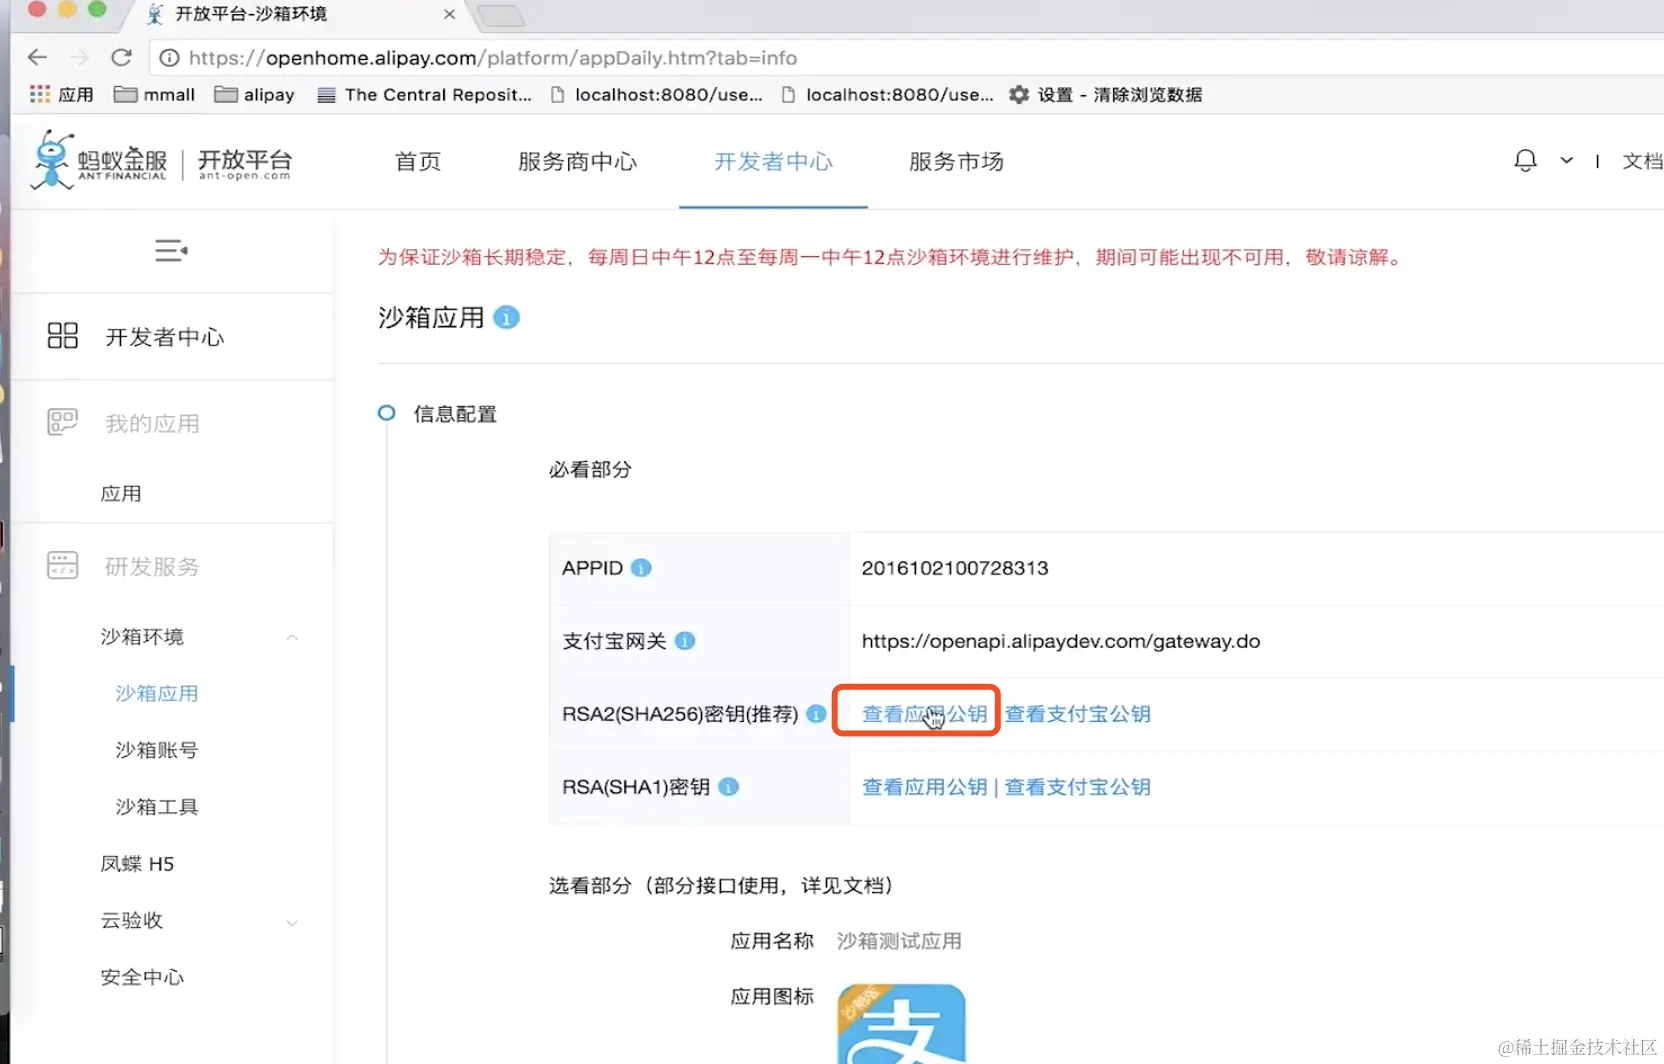Viewport: 1664px width, 1064px height.
Task: Click the 研发服务 sidebar icon
Action: tap(62, 565)
